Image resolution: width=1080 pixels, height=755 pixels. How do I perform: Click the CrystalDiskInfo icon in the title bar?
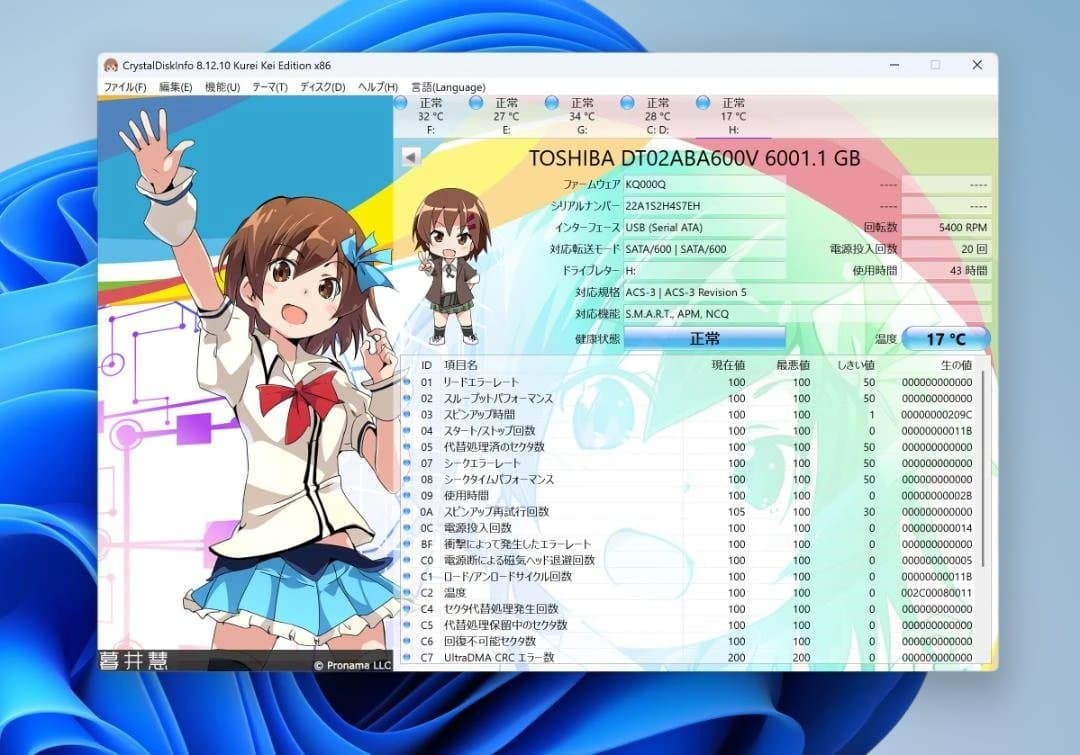click(113, 64)
